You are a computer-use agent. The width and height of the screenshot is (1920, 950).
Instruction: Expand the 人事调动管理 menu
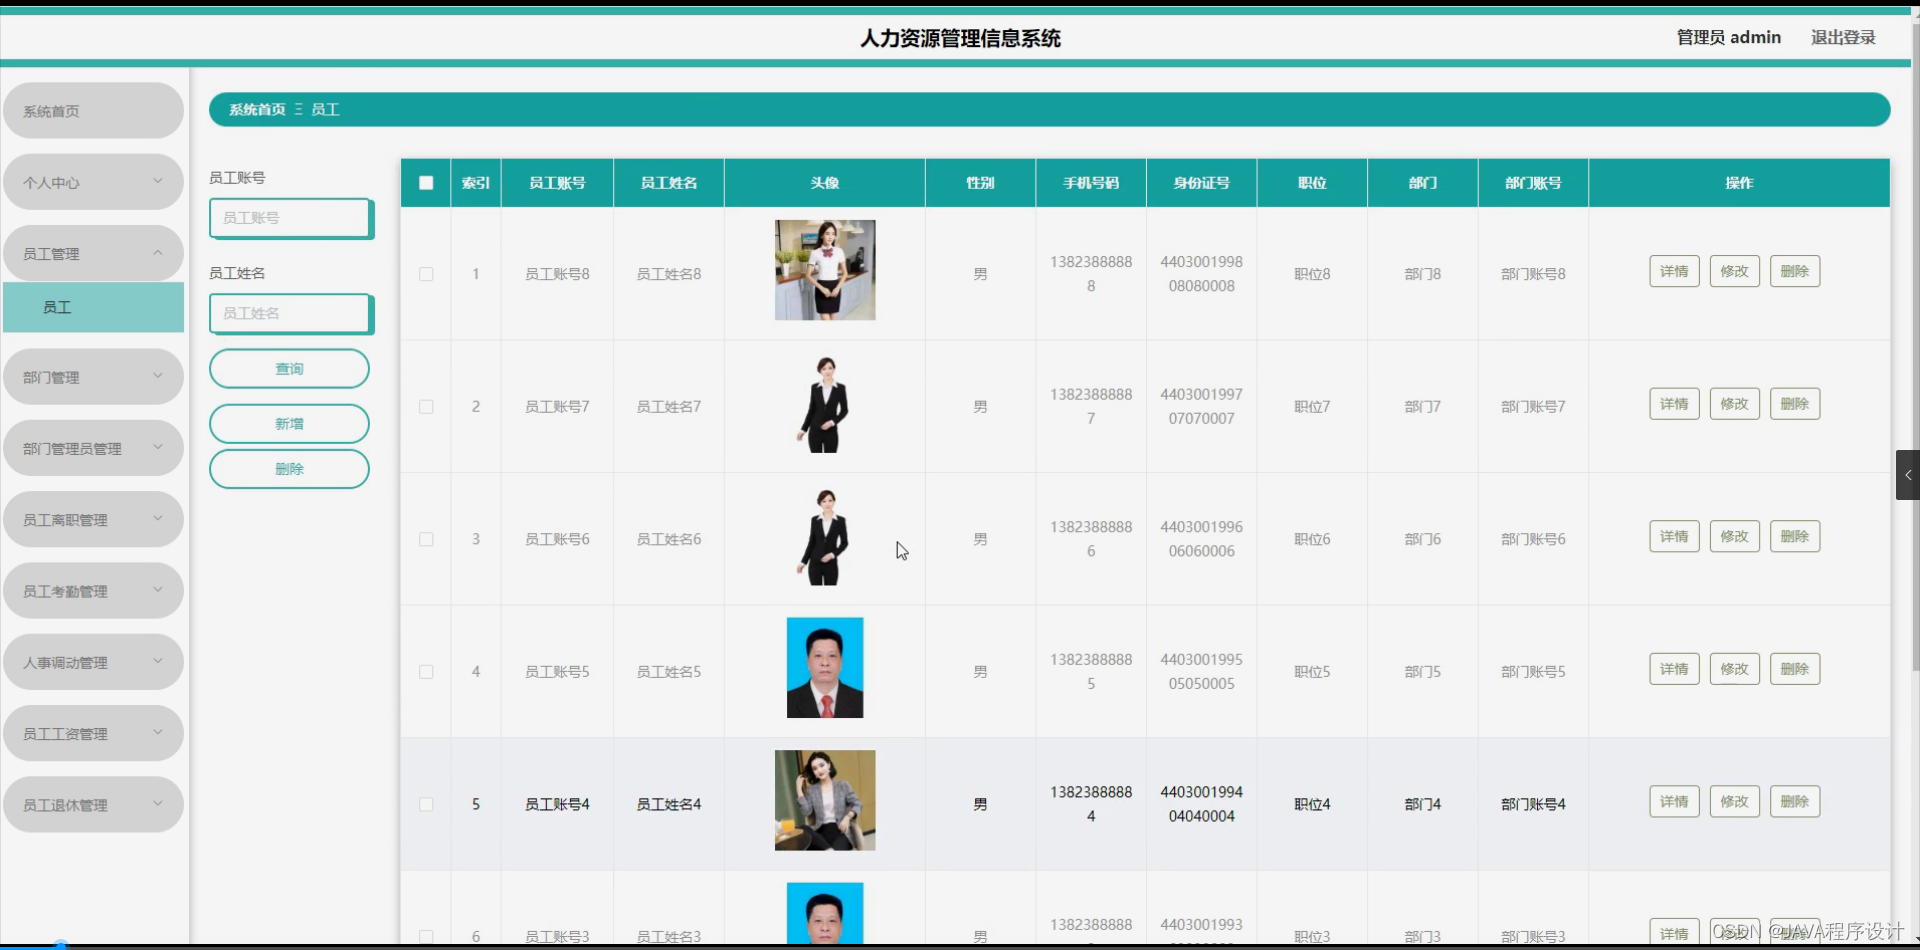point(93,662)
